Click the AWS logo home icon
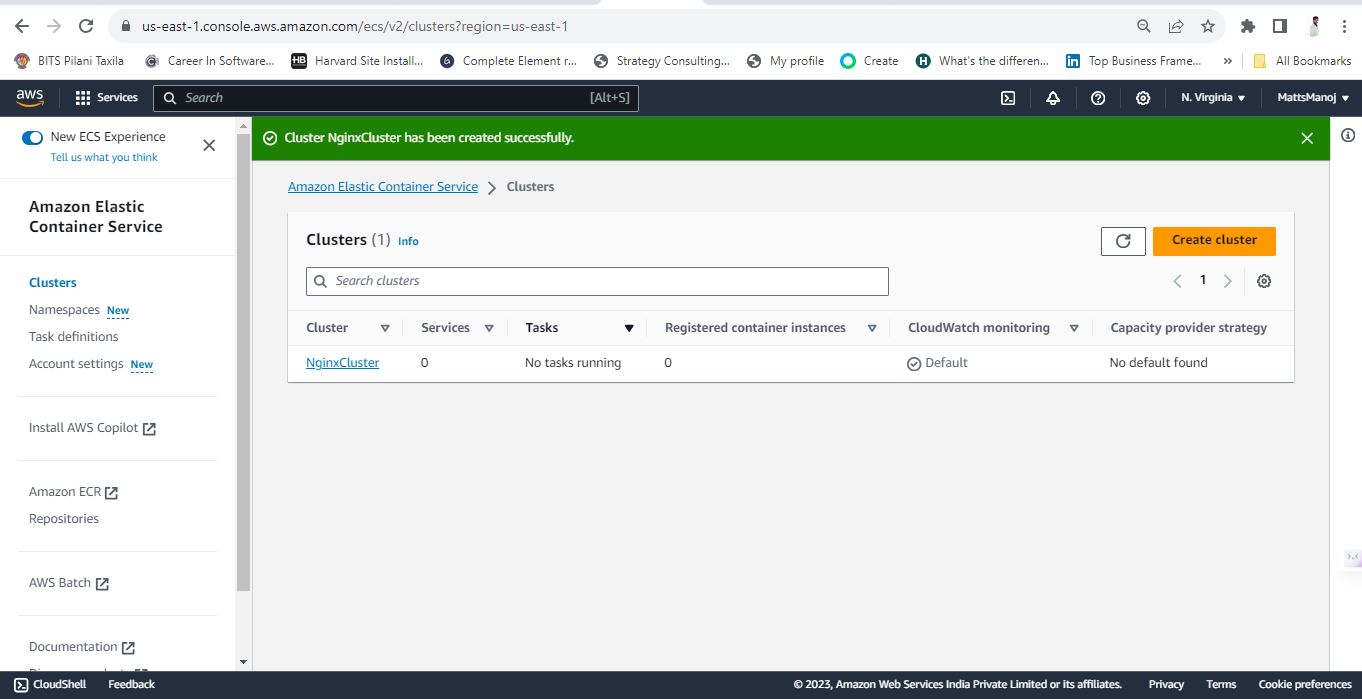The height and width of the screenshot is (699, 1362). click(30, 97)
